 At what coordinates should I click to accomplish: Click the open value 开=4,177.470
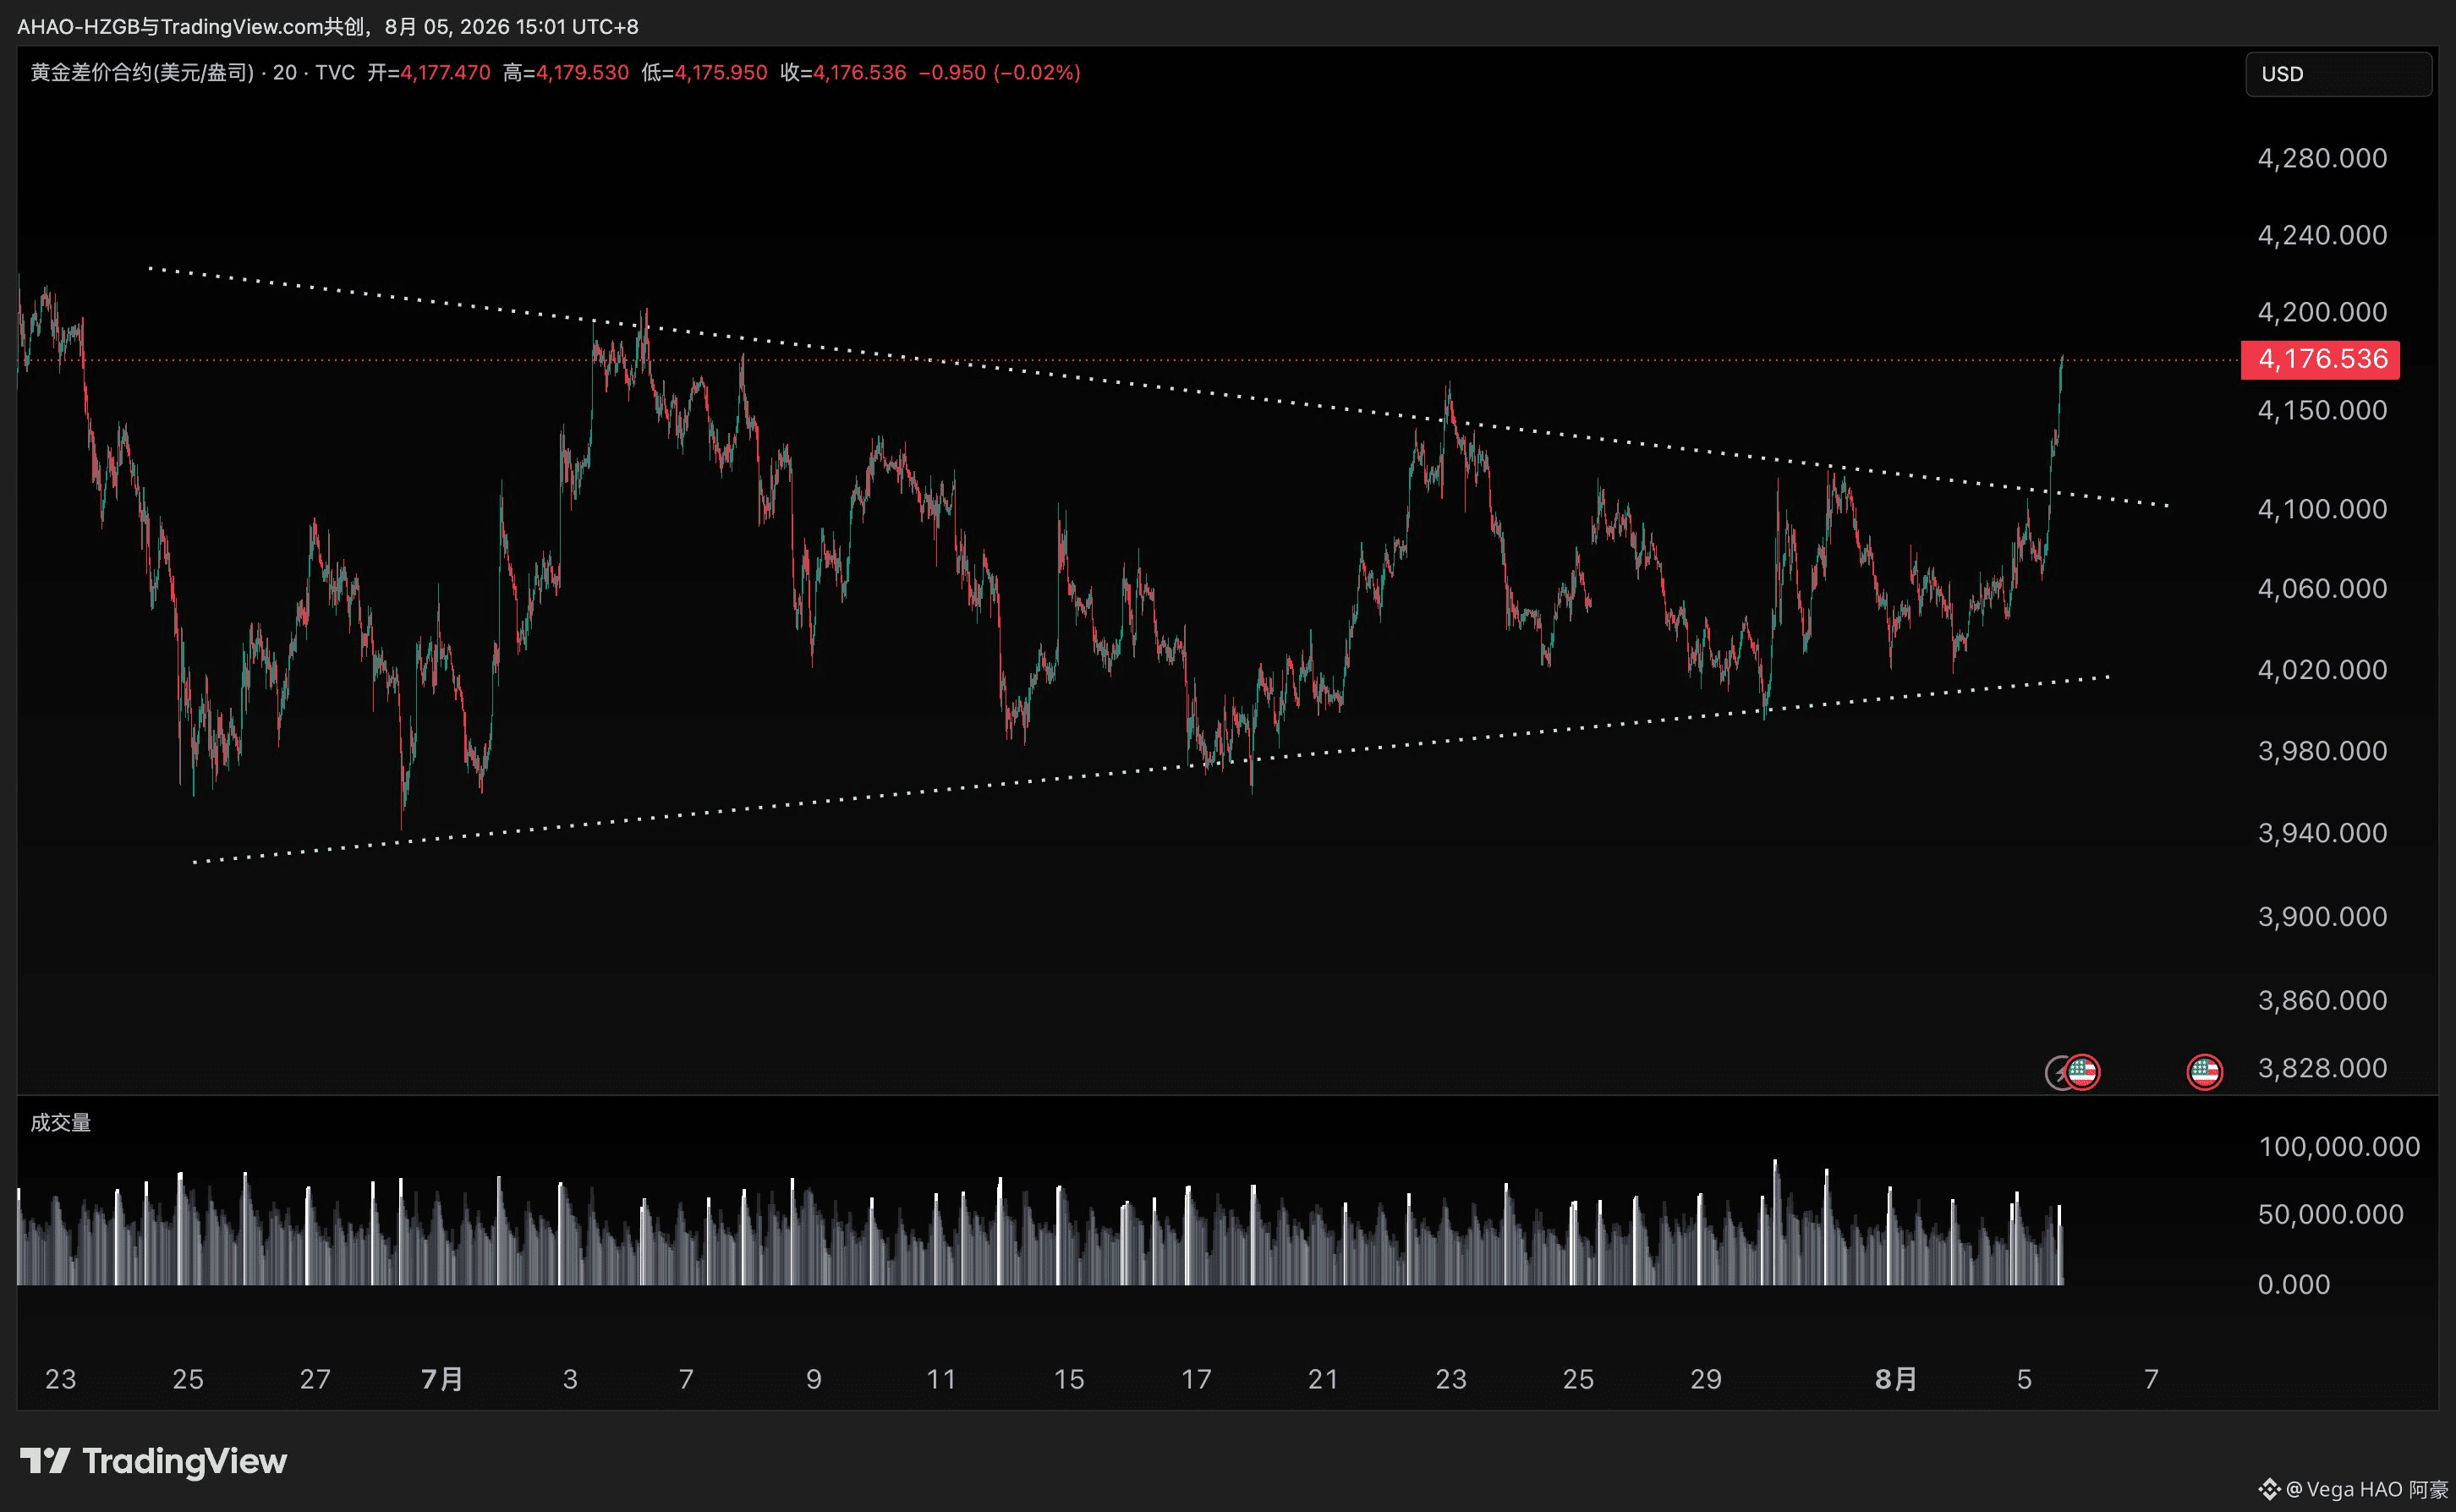(429, 73)
